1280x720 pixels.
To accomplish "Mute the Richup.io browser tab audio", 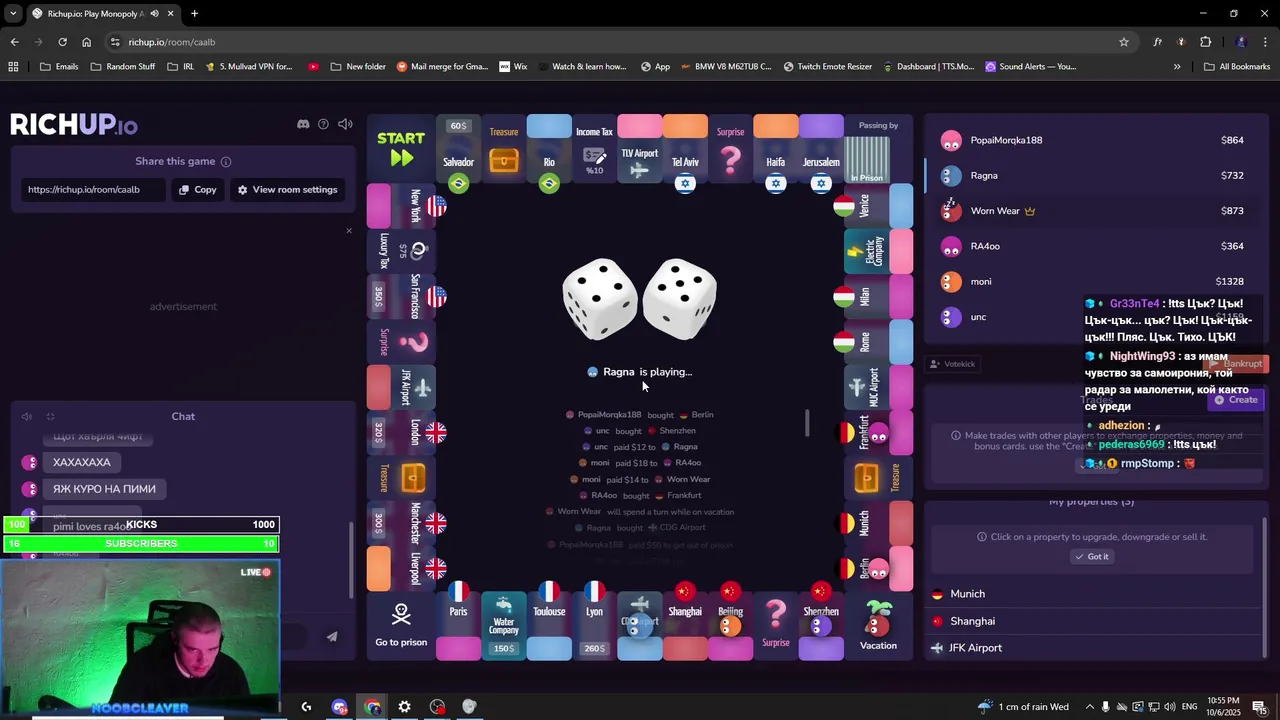I will click(x=154, y=14).
